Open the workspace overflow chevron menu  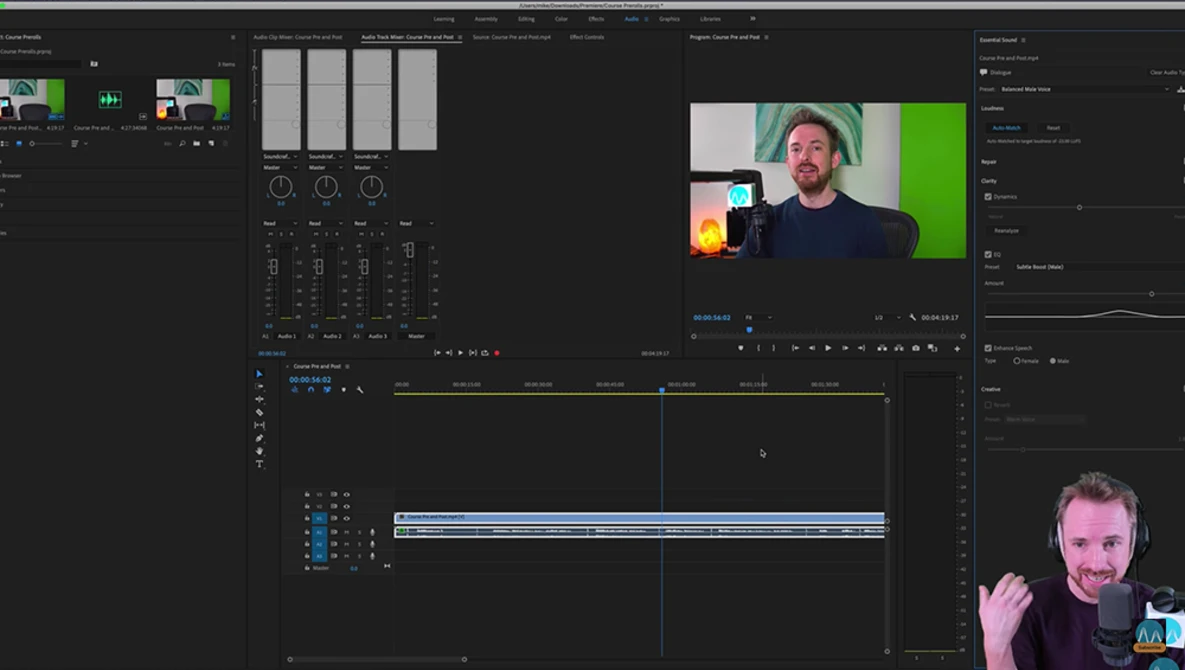(x=752, y=19)
